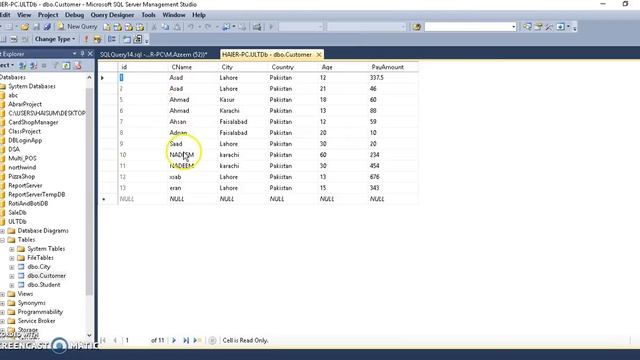The height and width of the screenshot is (360, 640).
Task: Expand the dbo.Student table node
Action: 12,285
